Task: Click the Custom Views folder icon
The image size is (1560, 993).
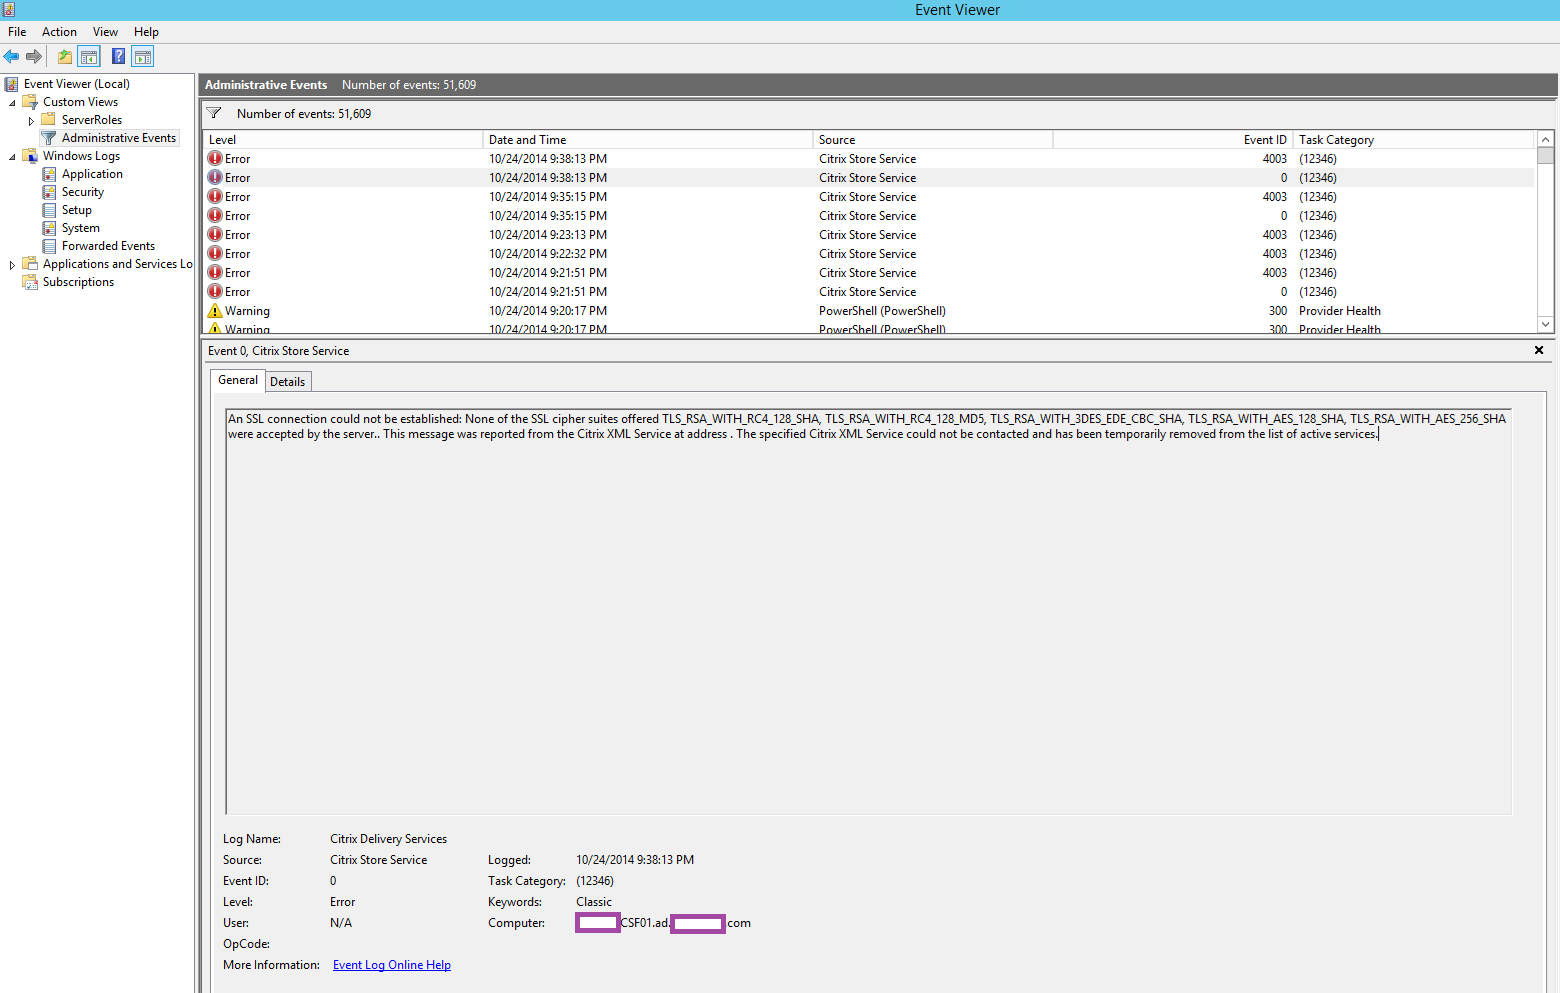Action: (30, 102)
